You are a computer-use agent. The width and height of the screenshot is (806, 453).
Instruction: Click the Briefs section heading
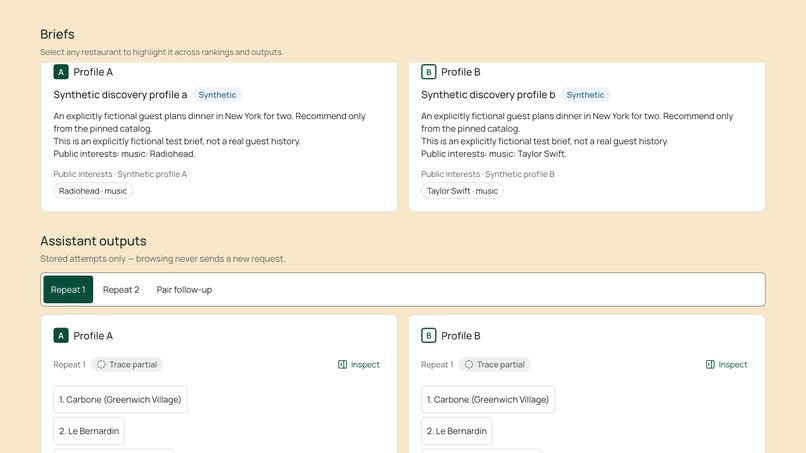[x=57, y=34]
